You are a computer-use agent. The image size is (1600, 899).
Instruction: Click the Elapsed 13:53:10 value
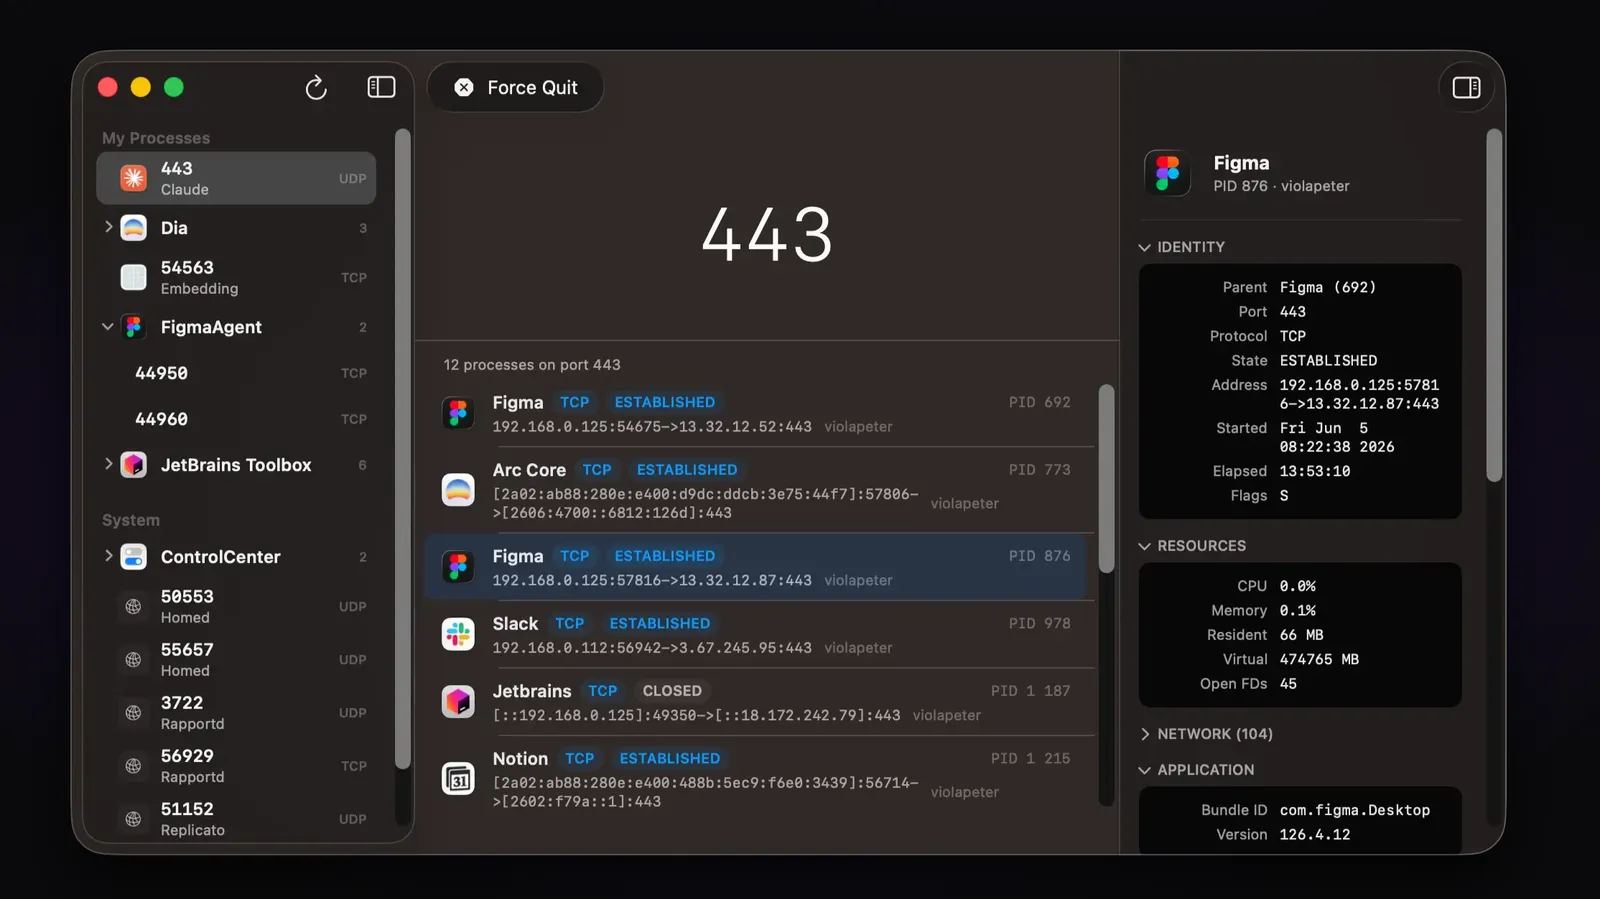coord(1315,471)
